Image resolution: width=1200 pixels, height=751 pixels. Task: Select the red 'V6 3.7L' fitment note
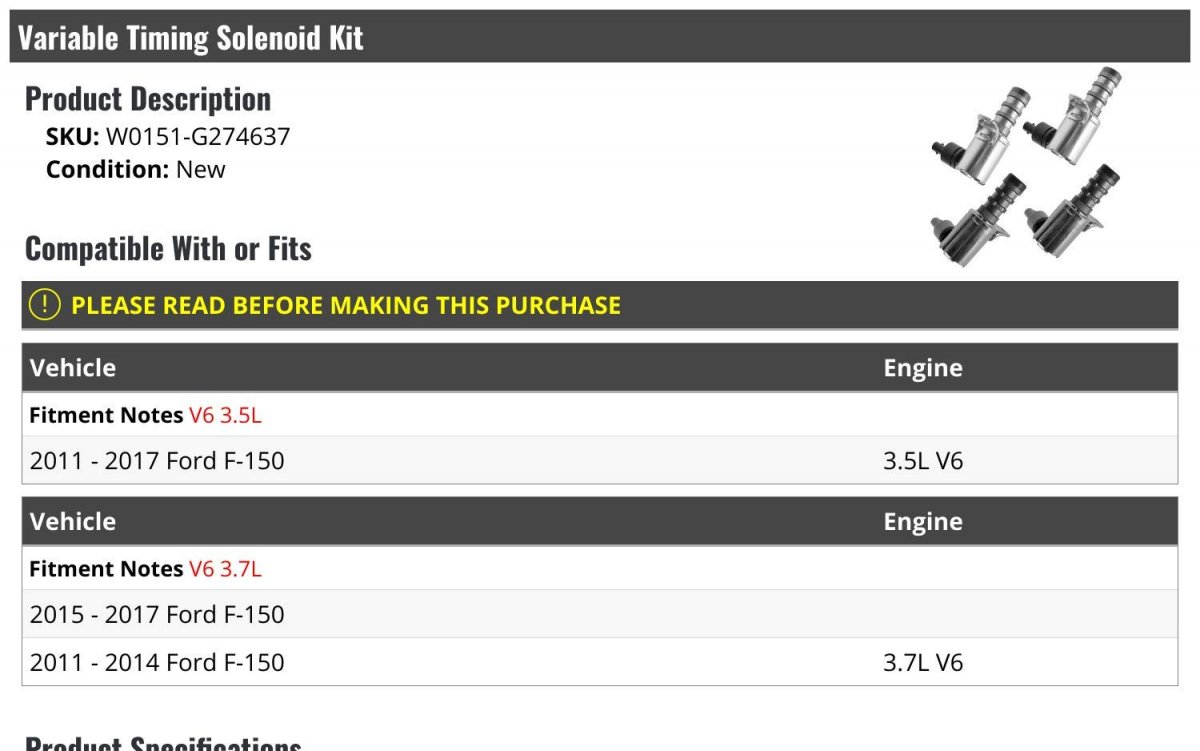tap(225, 569)
